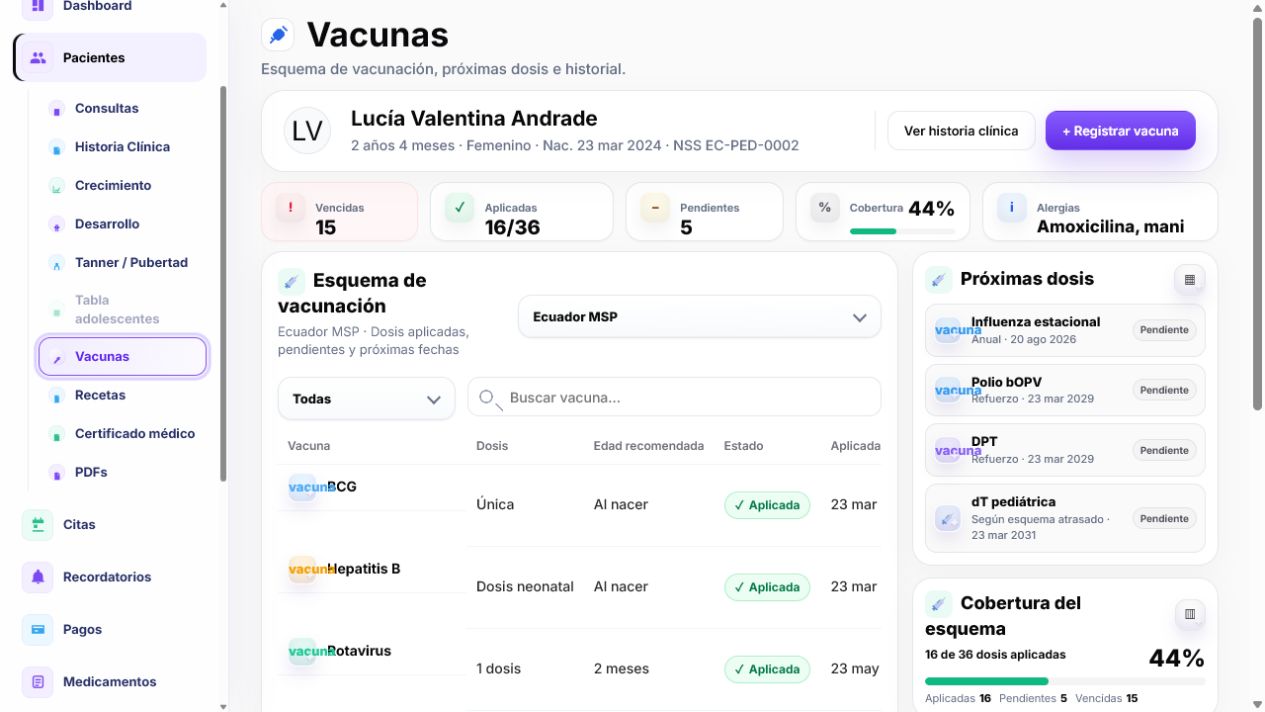Click the Crecimiento chart icon
1265x712 pixels.
coord(57,186)
